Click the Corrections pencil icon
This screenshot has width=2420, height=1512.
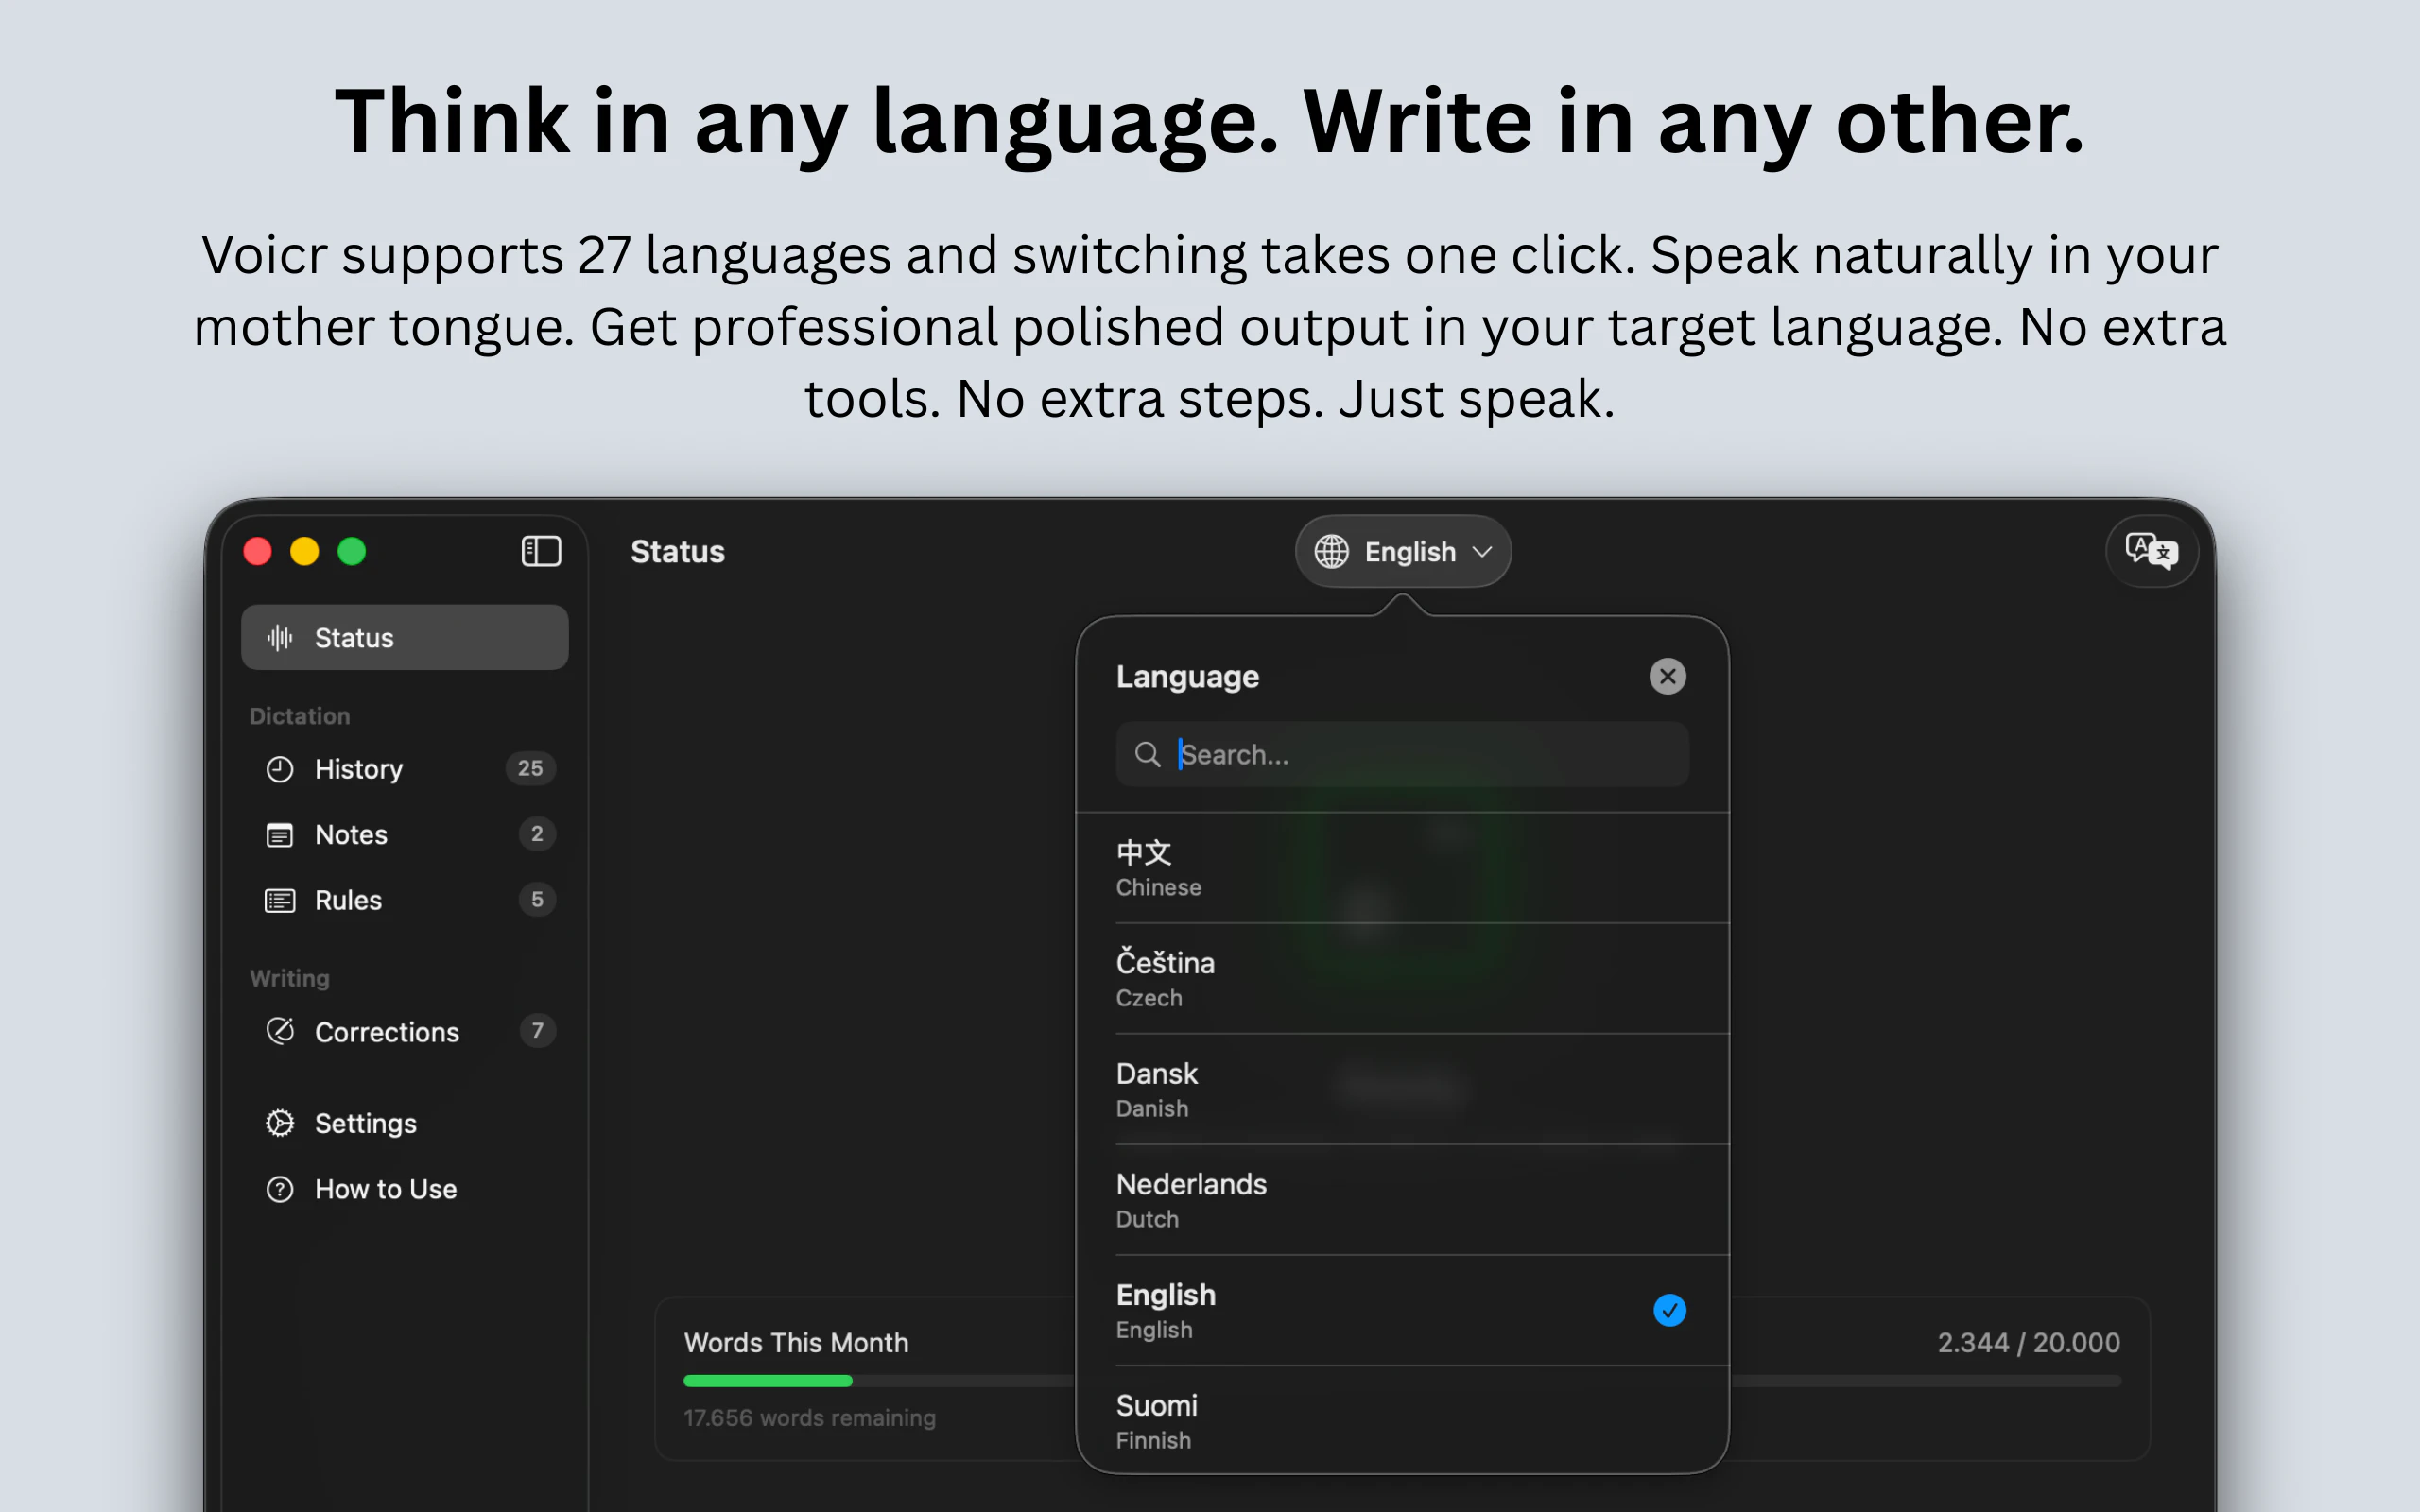click(280, 1031)
